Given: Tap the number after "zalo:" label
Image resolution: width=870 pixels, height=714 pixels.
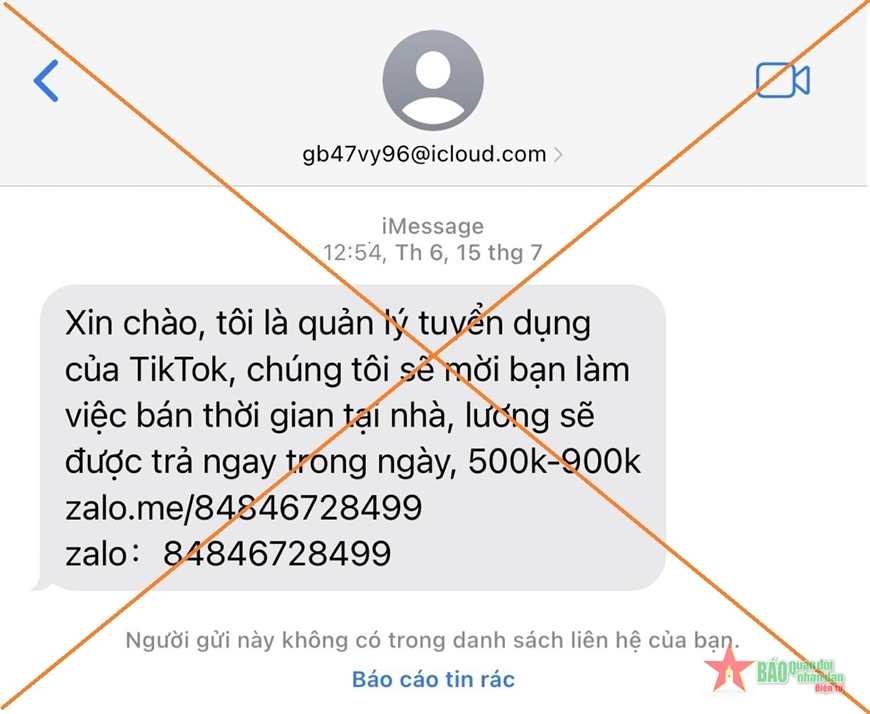Looking at the screenshot, I should coord(277,553).
